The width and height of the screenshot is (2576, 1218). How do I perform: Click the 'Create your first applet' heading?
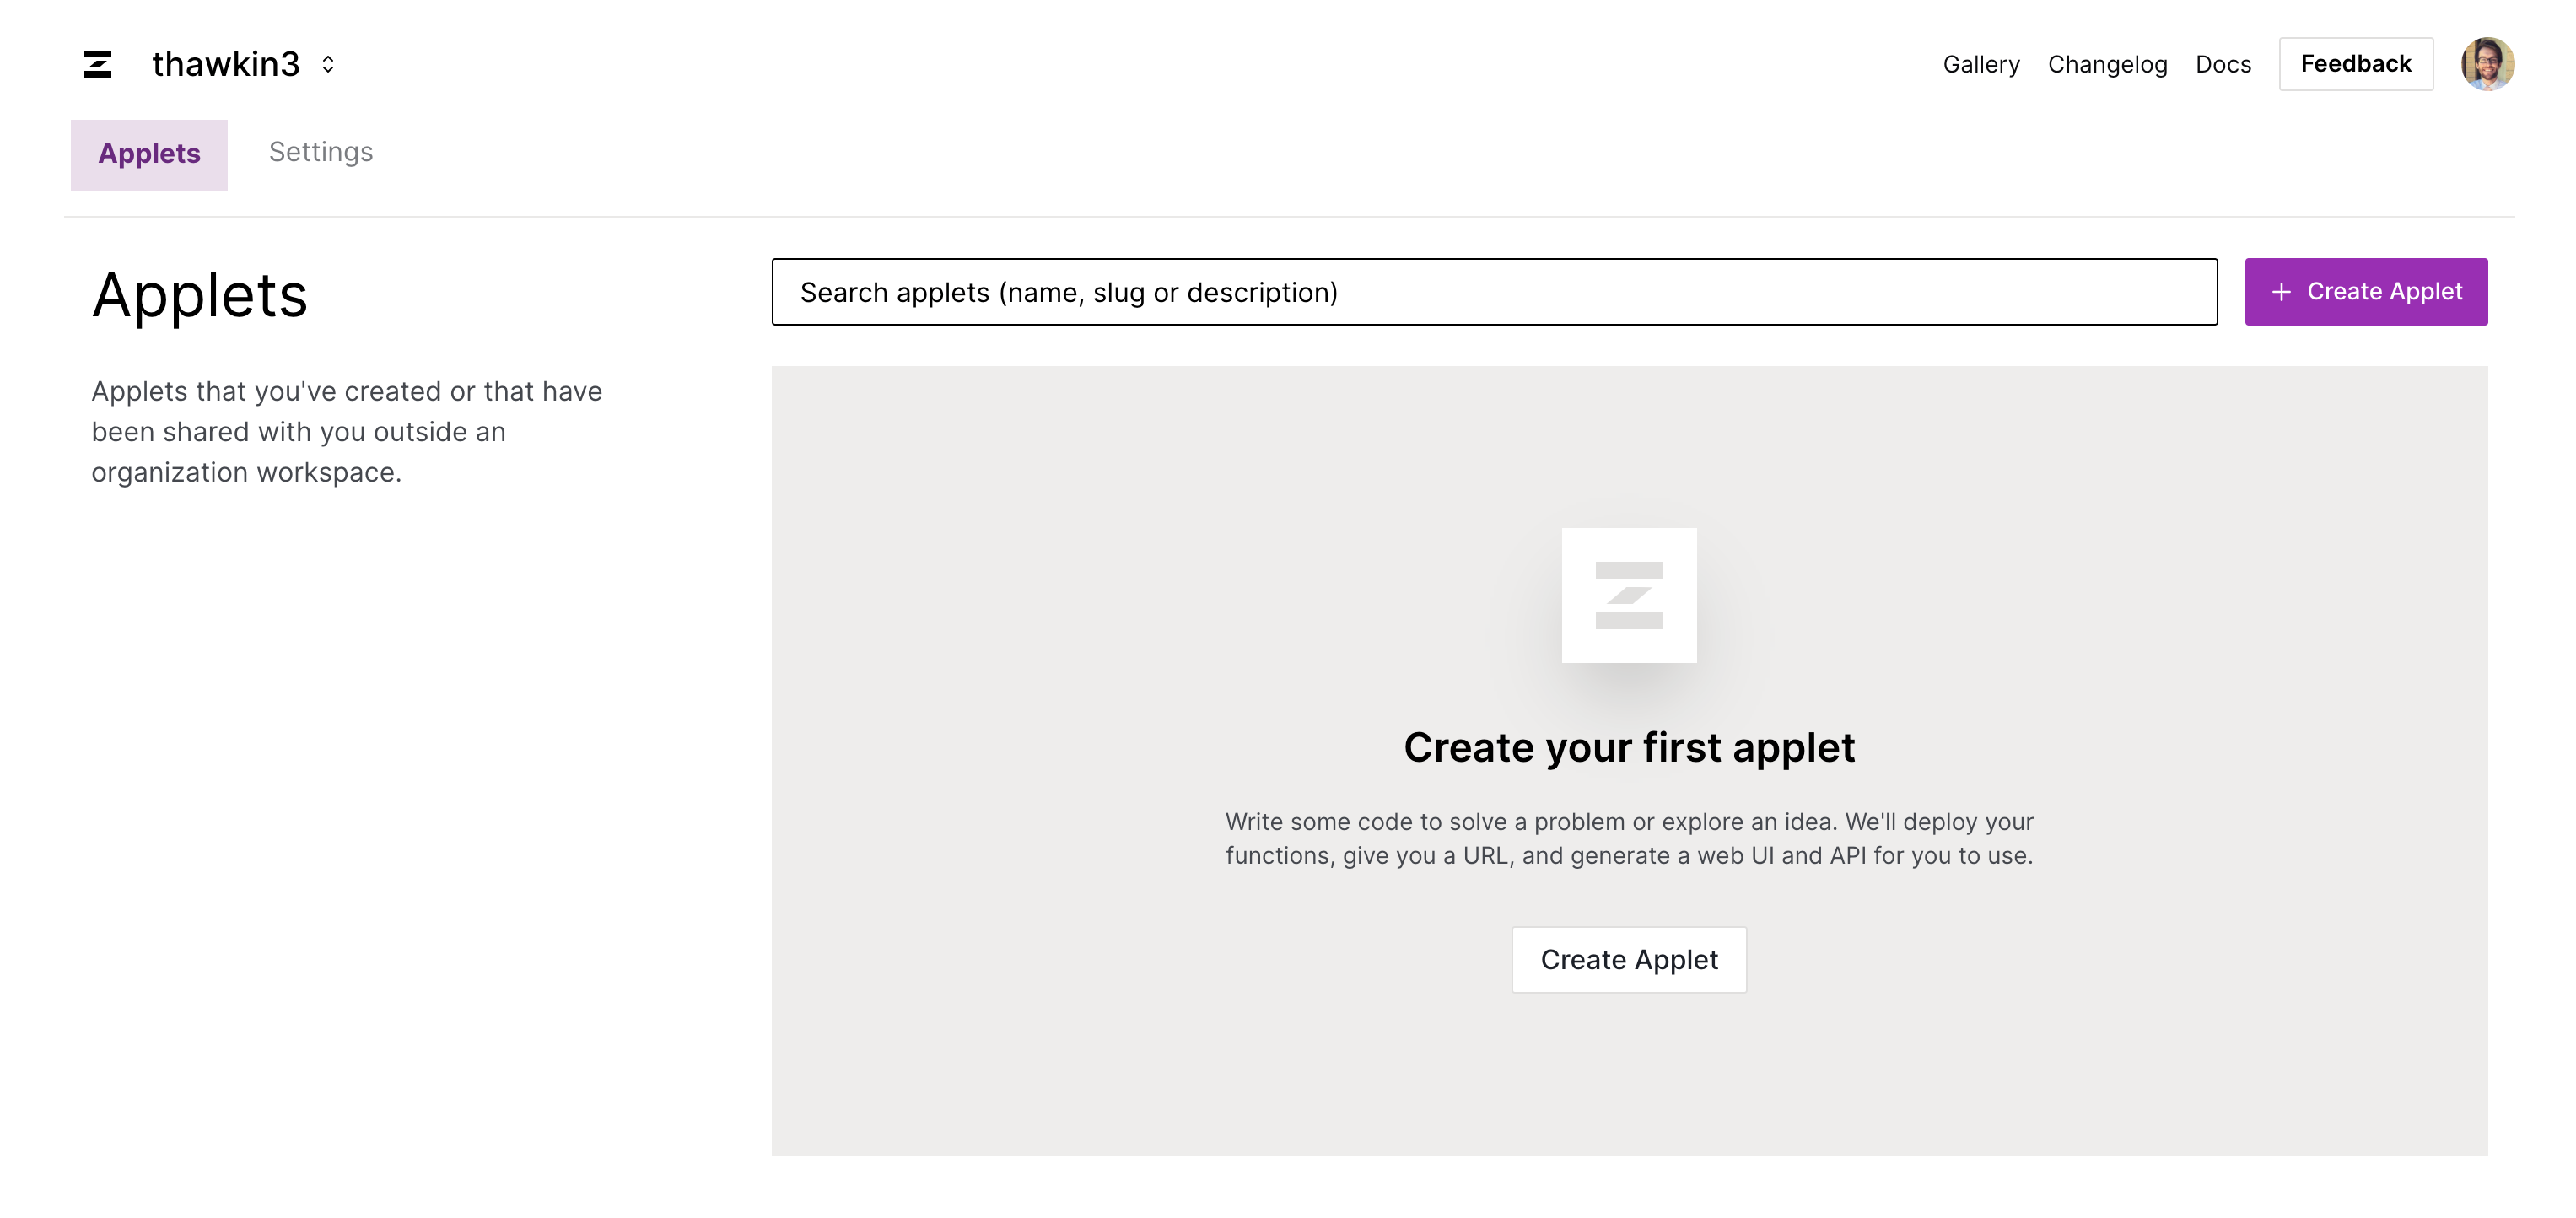point(1628,748)
